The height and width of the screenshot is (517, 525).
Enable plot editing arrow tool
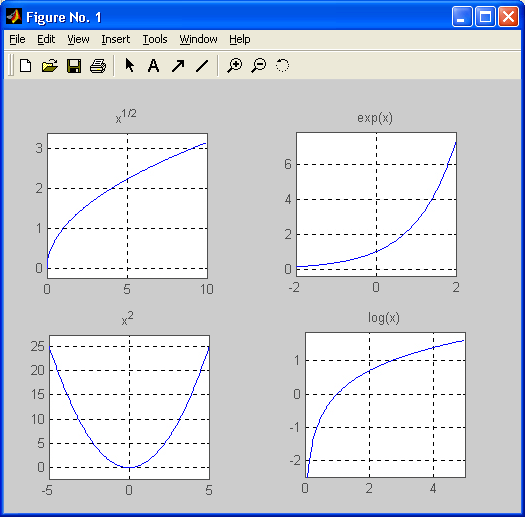click(x=129, y=65)
